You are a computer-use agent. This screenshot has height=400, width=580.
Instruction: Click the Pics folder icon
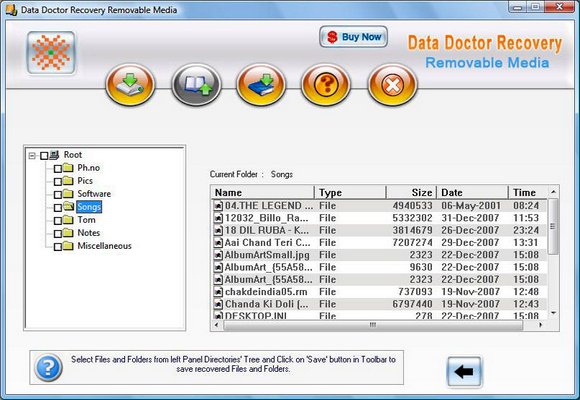(x=68, y=181)
